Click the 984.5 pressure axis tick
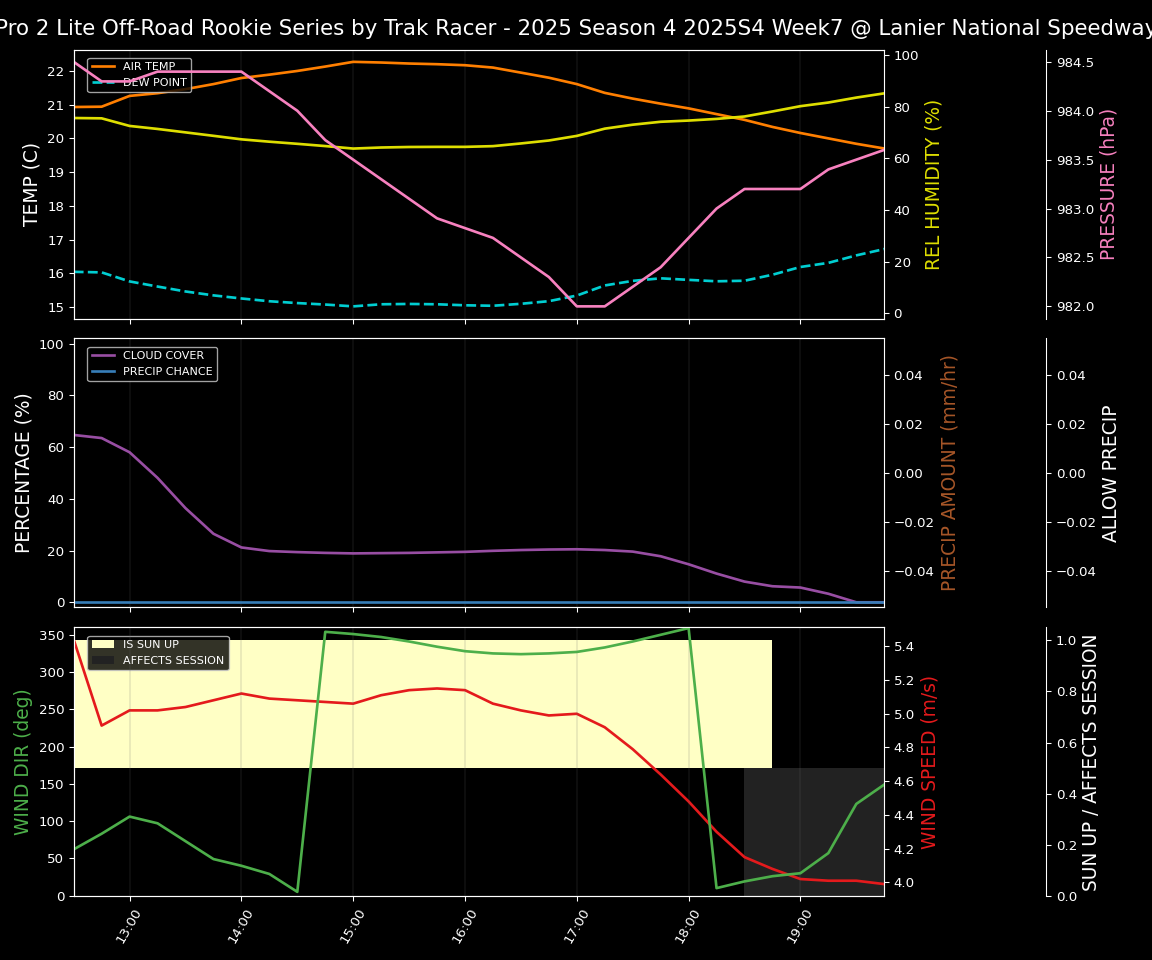1152x960 pixels. pos(1075,63)
